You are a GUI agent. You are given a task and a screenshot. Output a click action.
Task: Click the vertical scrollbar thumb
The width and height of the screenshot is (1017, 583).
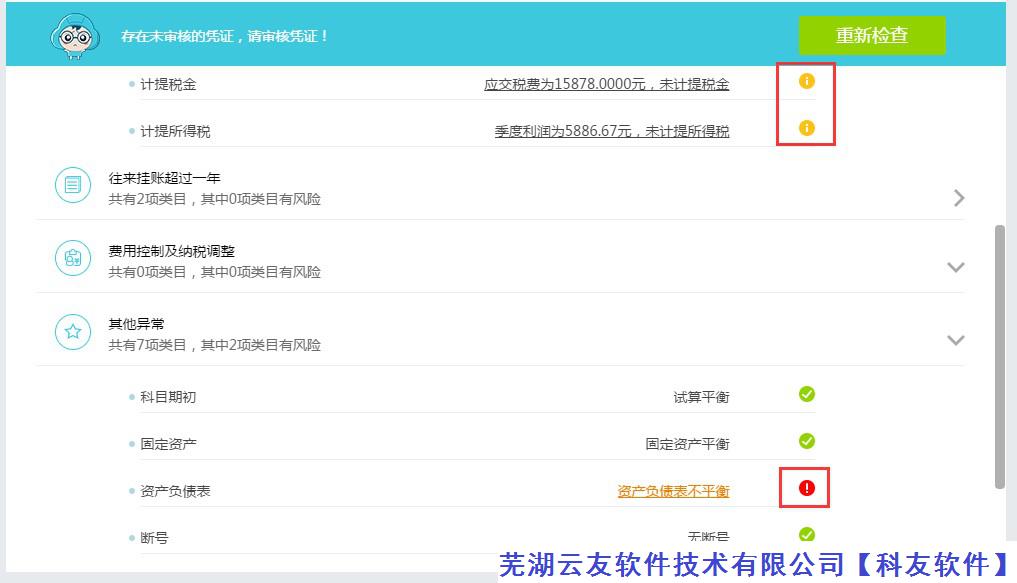pyautogui.click(x=999, y=357)
